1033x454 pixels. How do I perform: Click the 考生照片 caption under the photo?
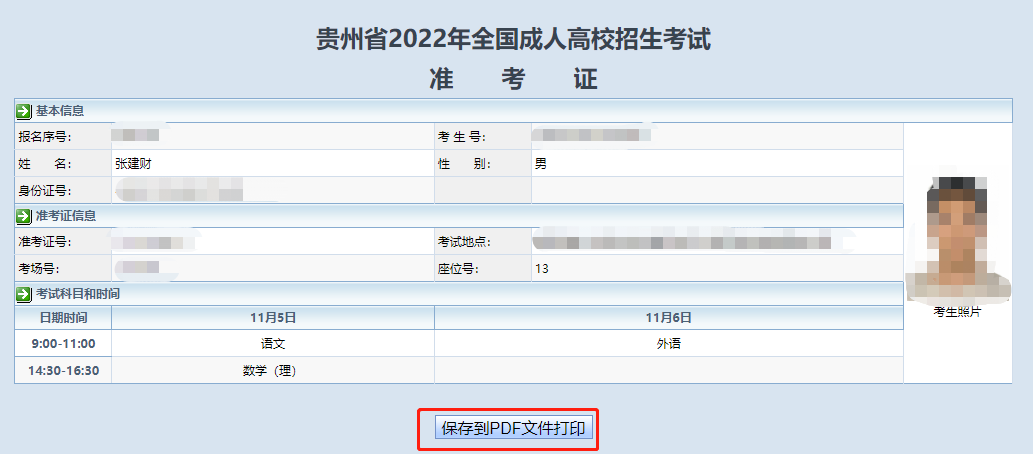956,313
